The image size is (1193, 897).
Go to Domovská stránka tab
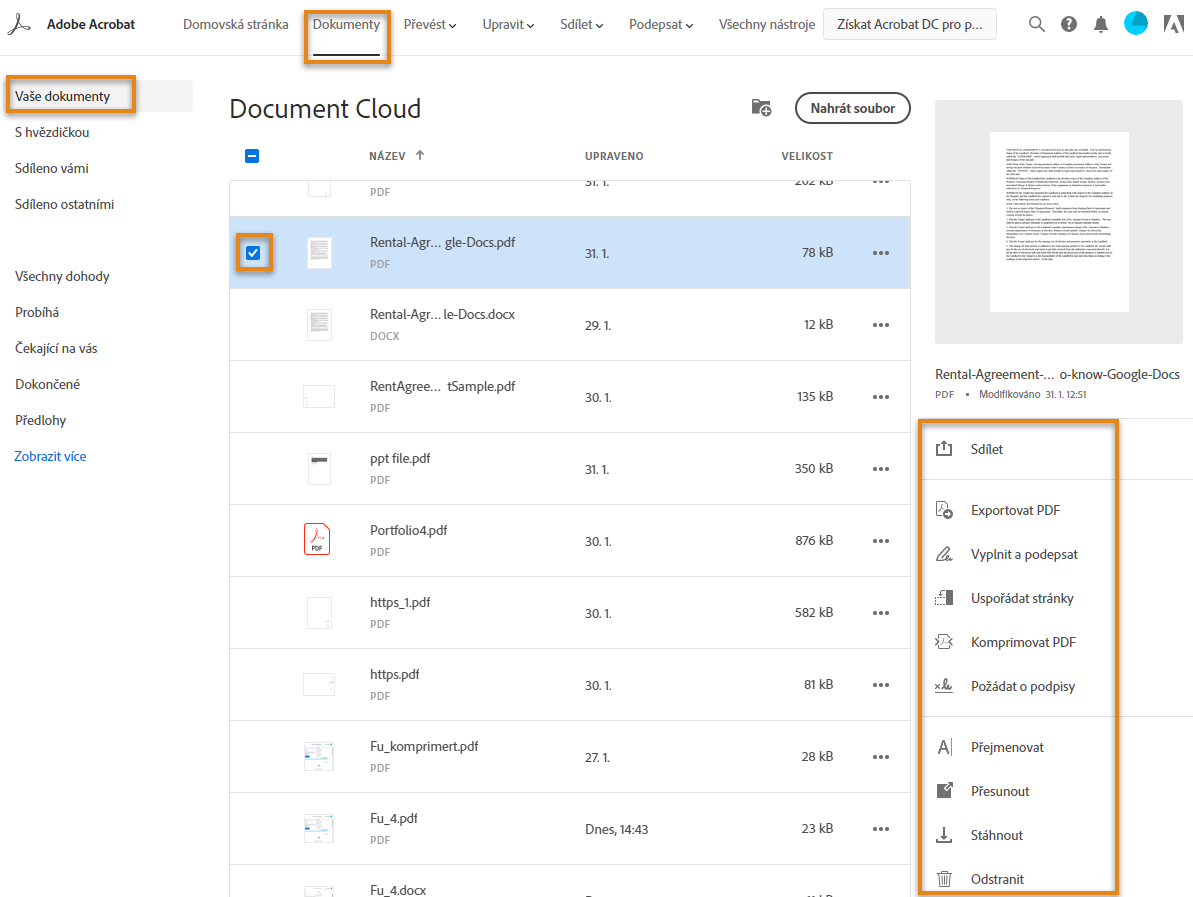pos(236,24)
